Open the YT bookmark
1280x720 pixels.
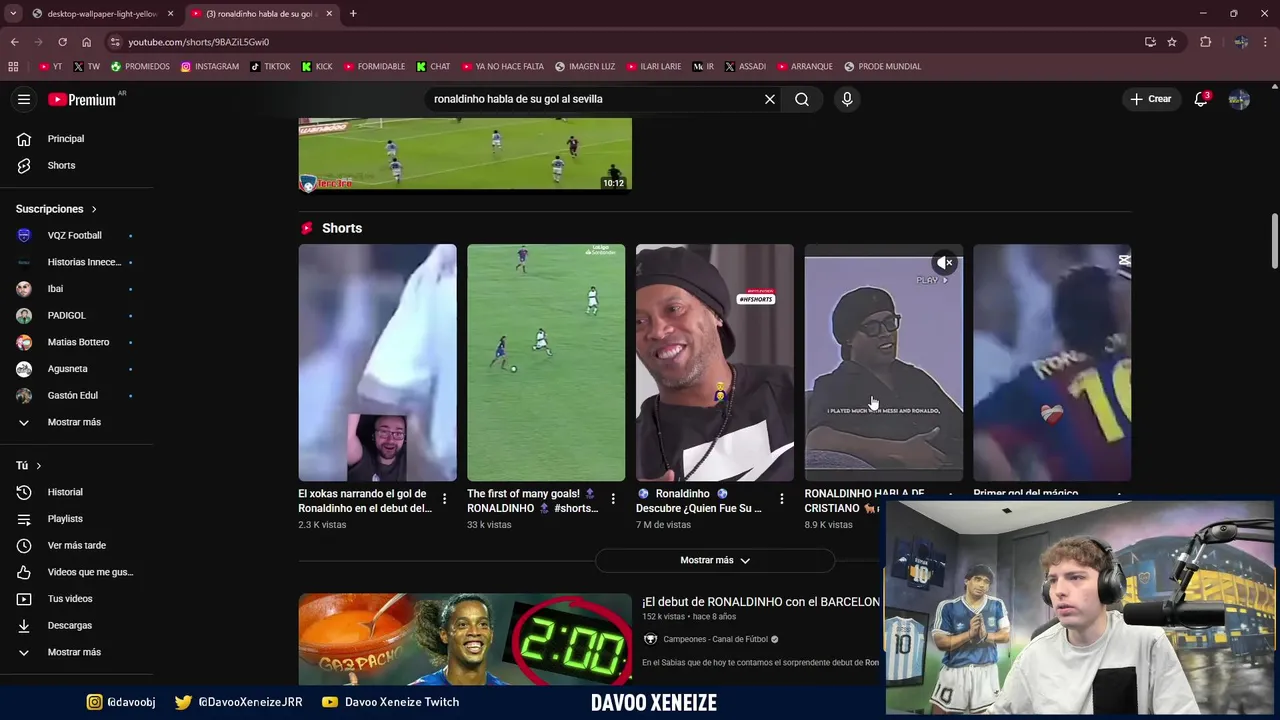pyautogui.click(x=50, y=67)
